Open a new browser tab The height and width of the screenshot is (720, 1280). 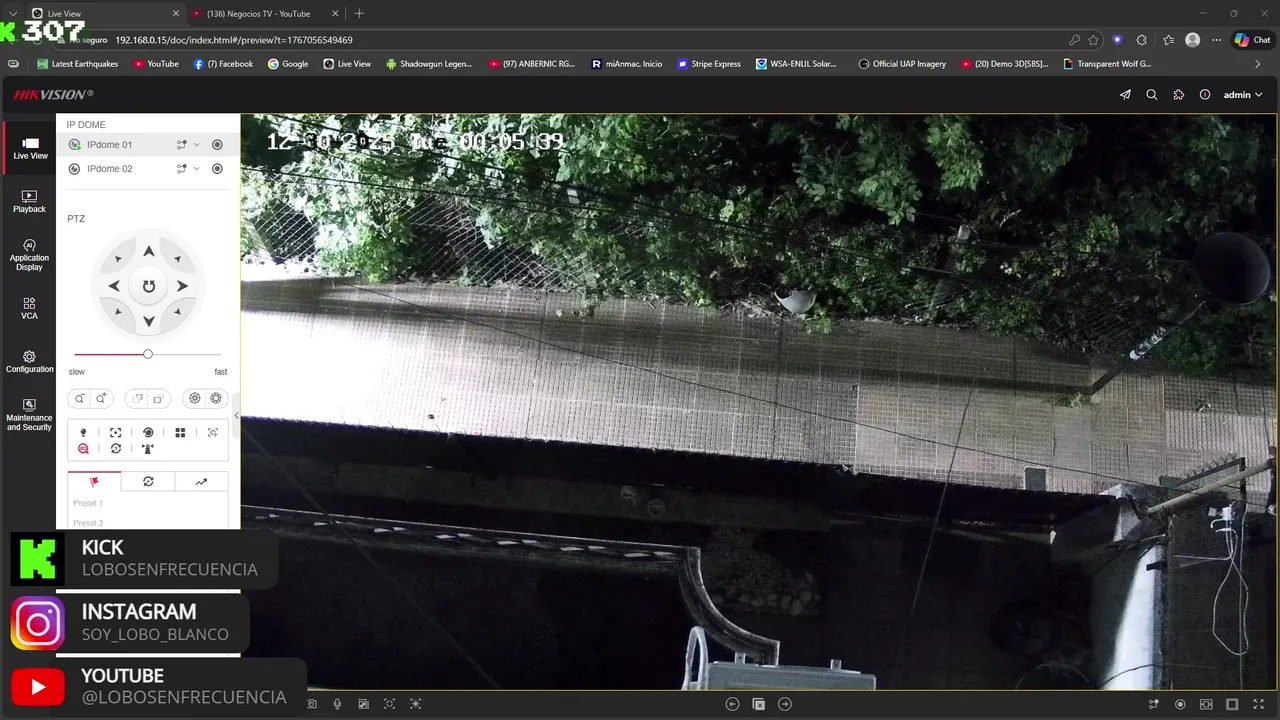pyautogui.click(x=359, y=14)
